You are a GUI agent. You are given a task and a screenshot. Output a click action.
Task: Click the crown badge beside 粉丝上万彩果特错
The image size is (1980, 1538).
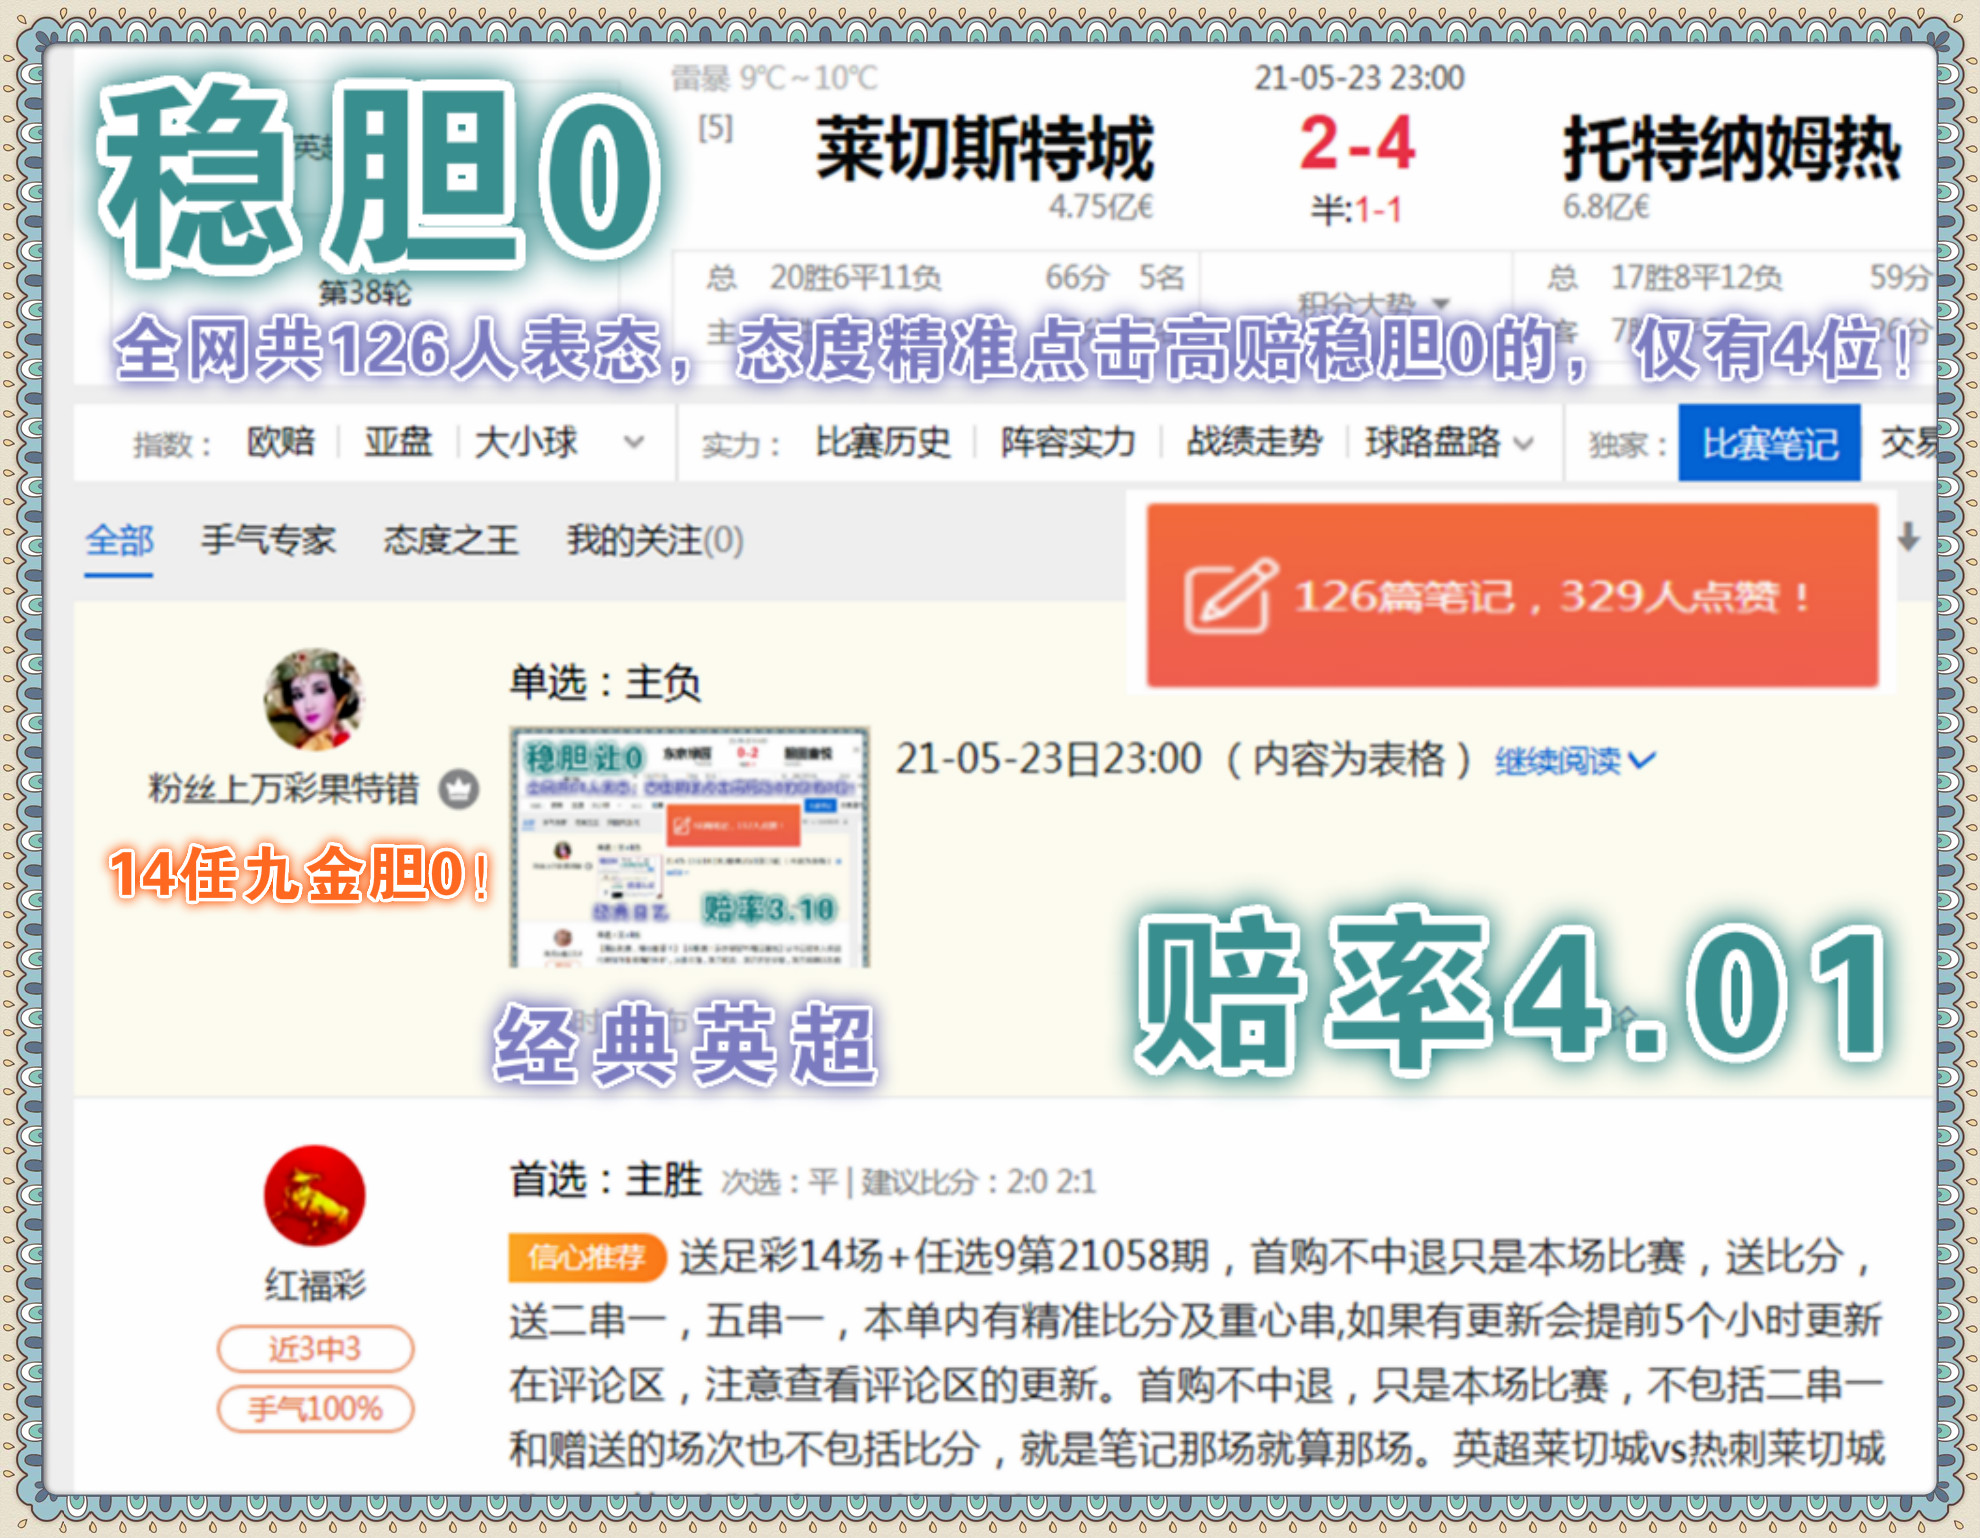(459, 790)
